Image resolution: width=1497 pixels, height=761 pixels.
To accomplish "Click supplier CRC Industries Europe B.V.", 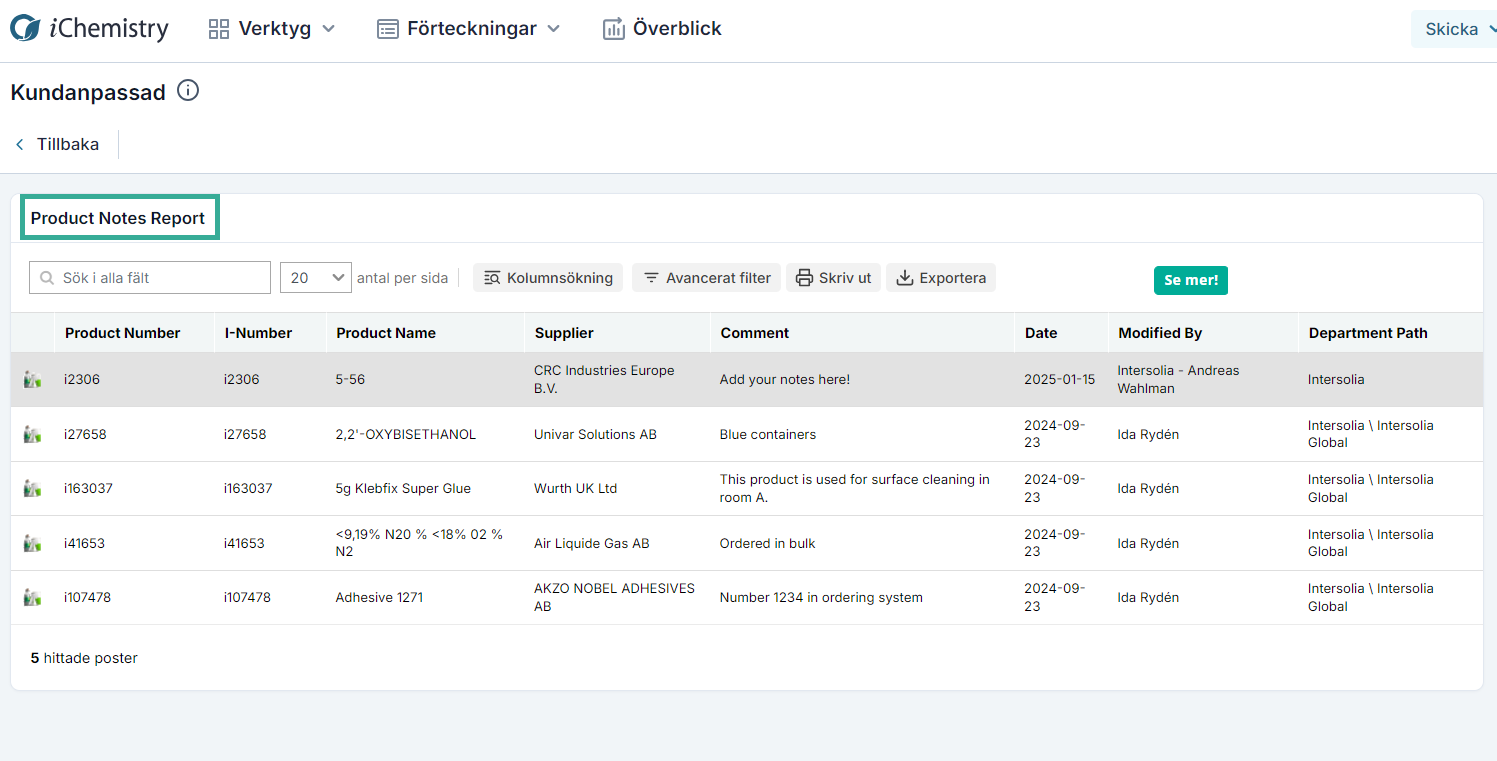I will point(604,379).
